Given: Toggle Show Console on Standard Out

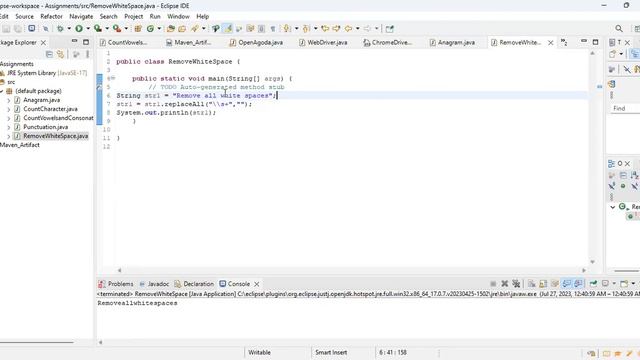Looking at the screenshot, I should pyautogui.click(x=567, y=284).
